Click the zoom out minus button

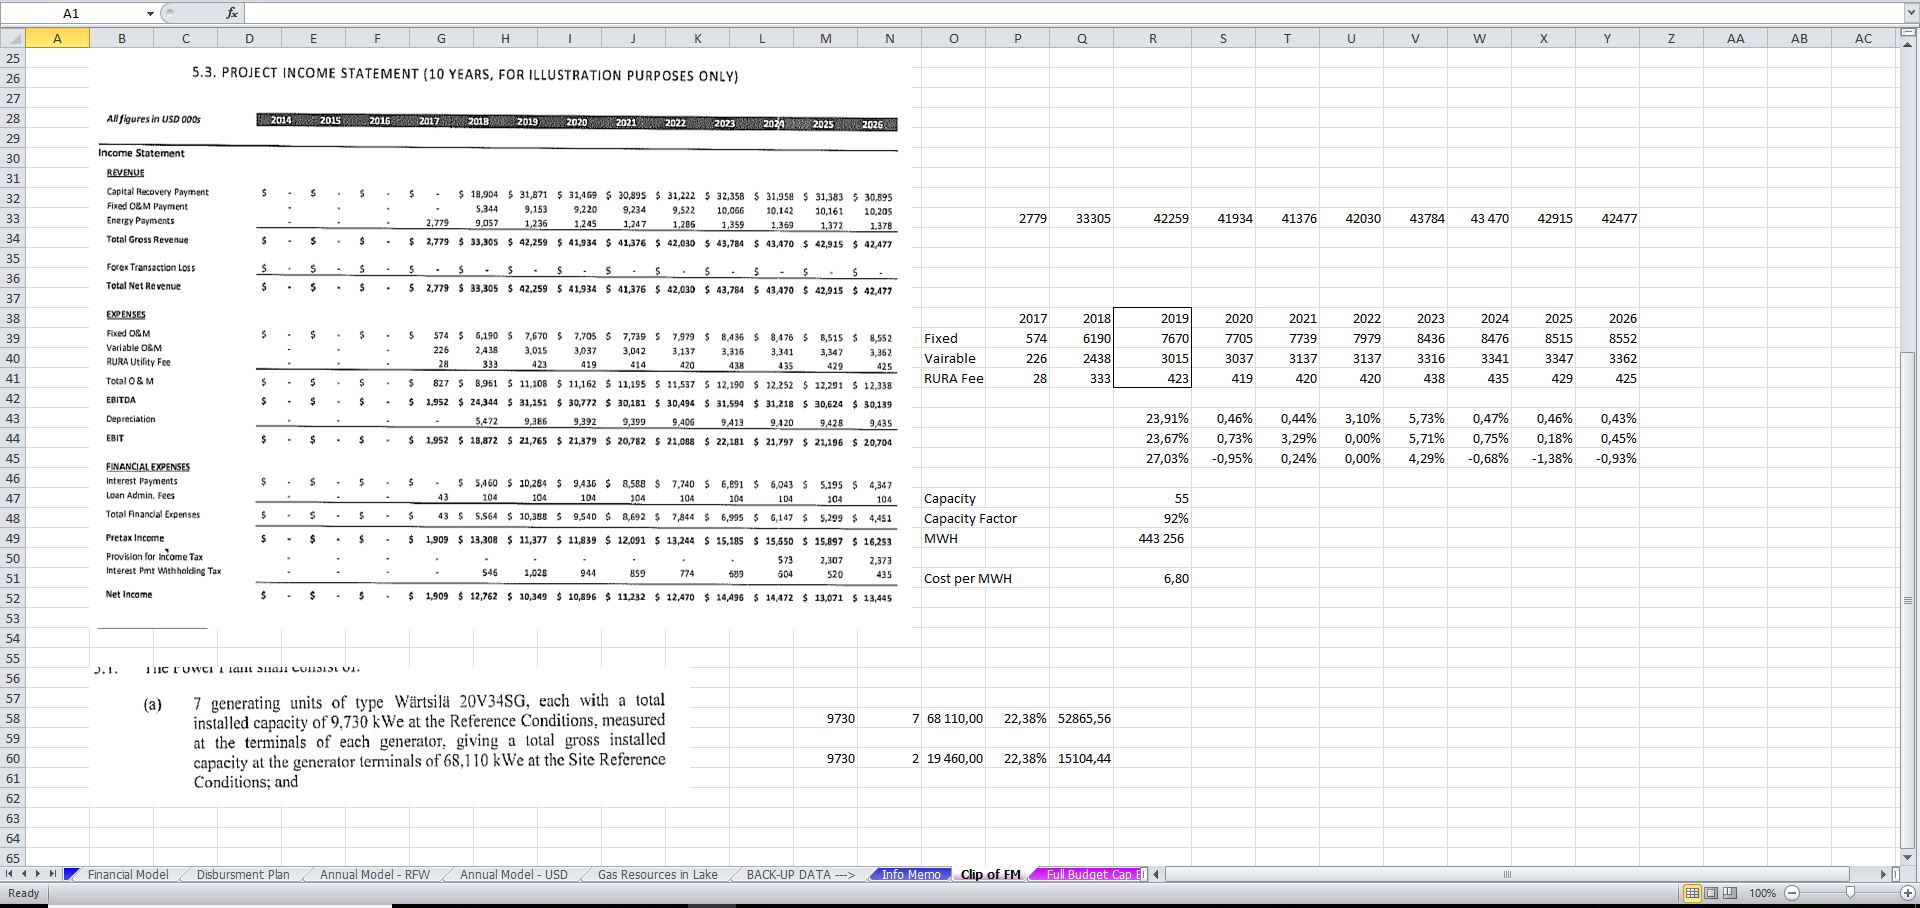1791,892
